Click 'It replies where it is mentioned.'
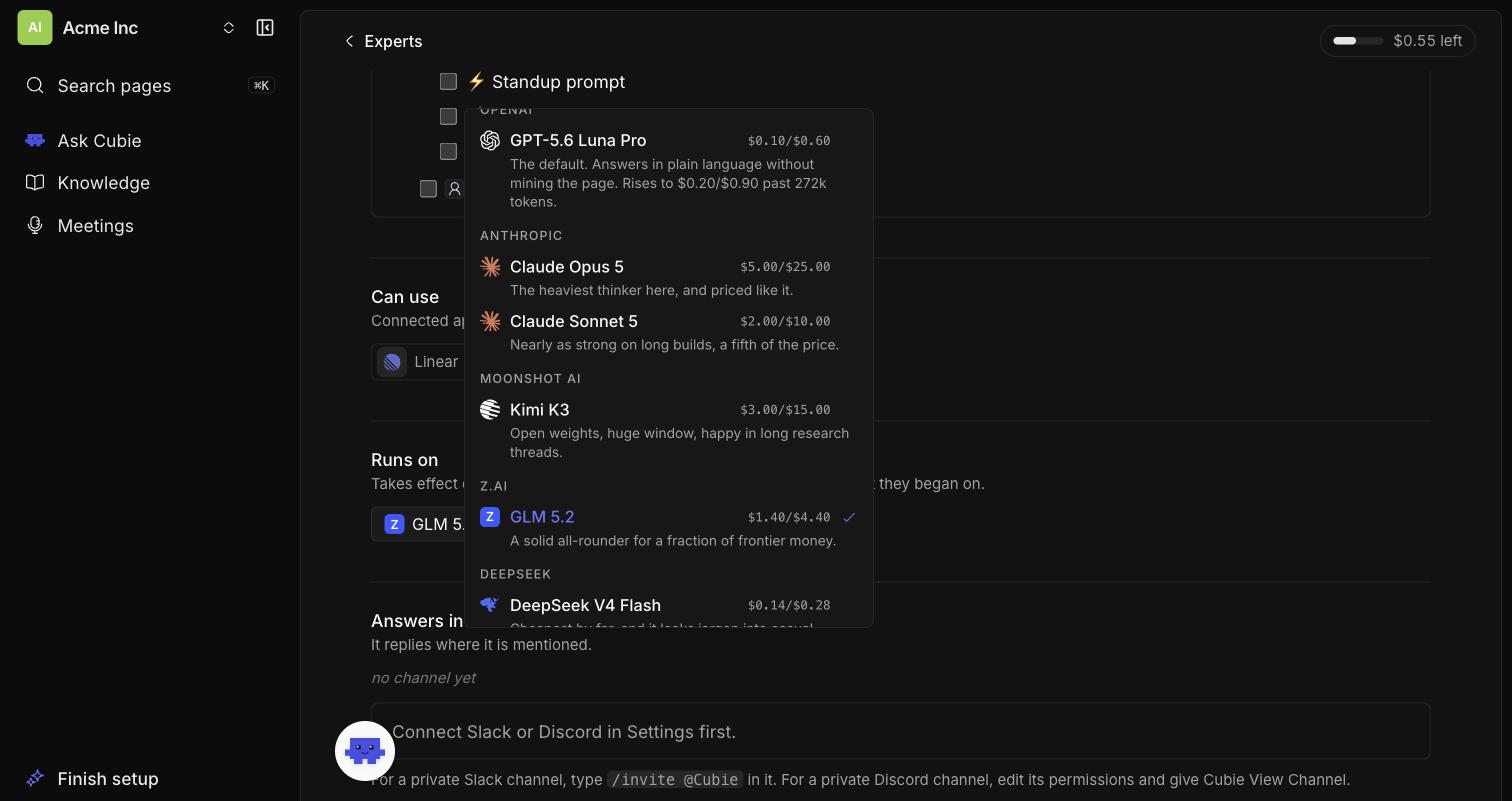This screenshot has width=1512, height=801. tap(481, 645)
